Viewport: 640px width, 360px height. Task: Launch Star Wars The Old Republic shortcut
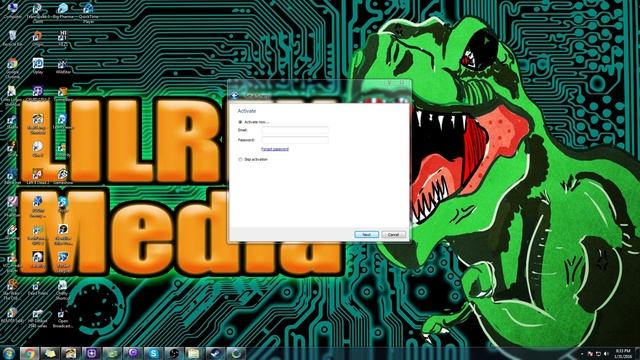pyautogui.click(x=12, y=289)
